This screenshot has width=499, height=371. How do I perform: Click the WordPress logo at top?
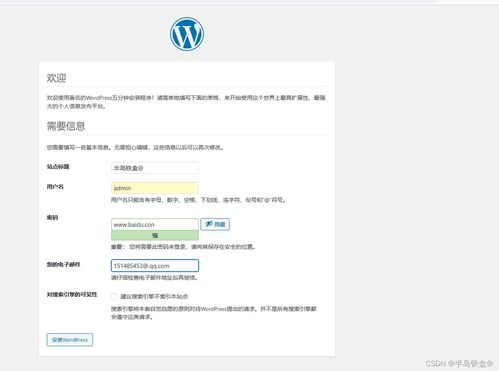pyautogui.click(x=187, y=34)
